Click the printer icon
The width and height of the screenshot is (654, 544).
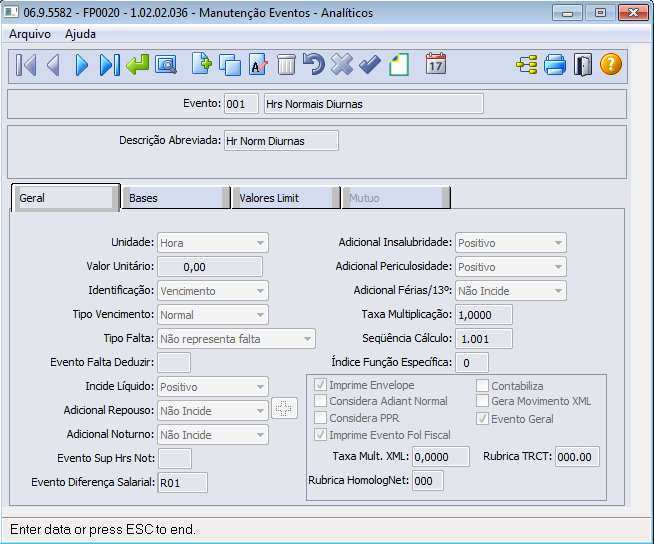coord(555,65)
